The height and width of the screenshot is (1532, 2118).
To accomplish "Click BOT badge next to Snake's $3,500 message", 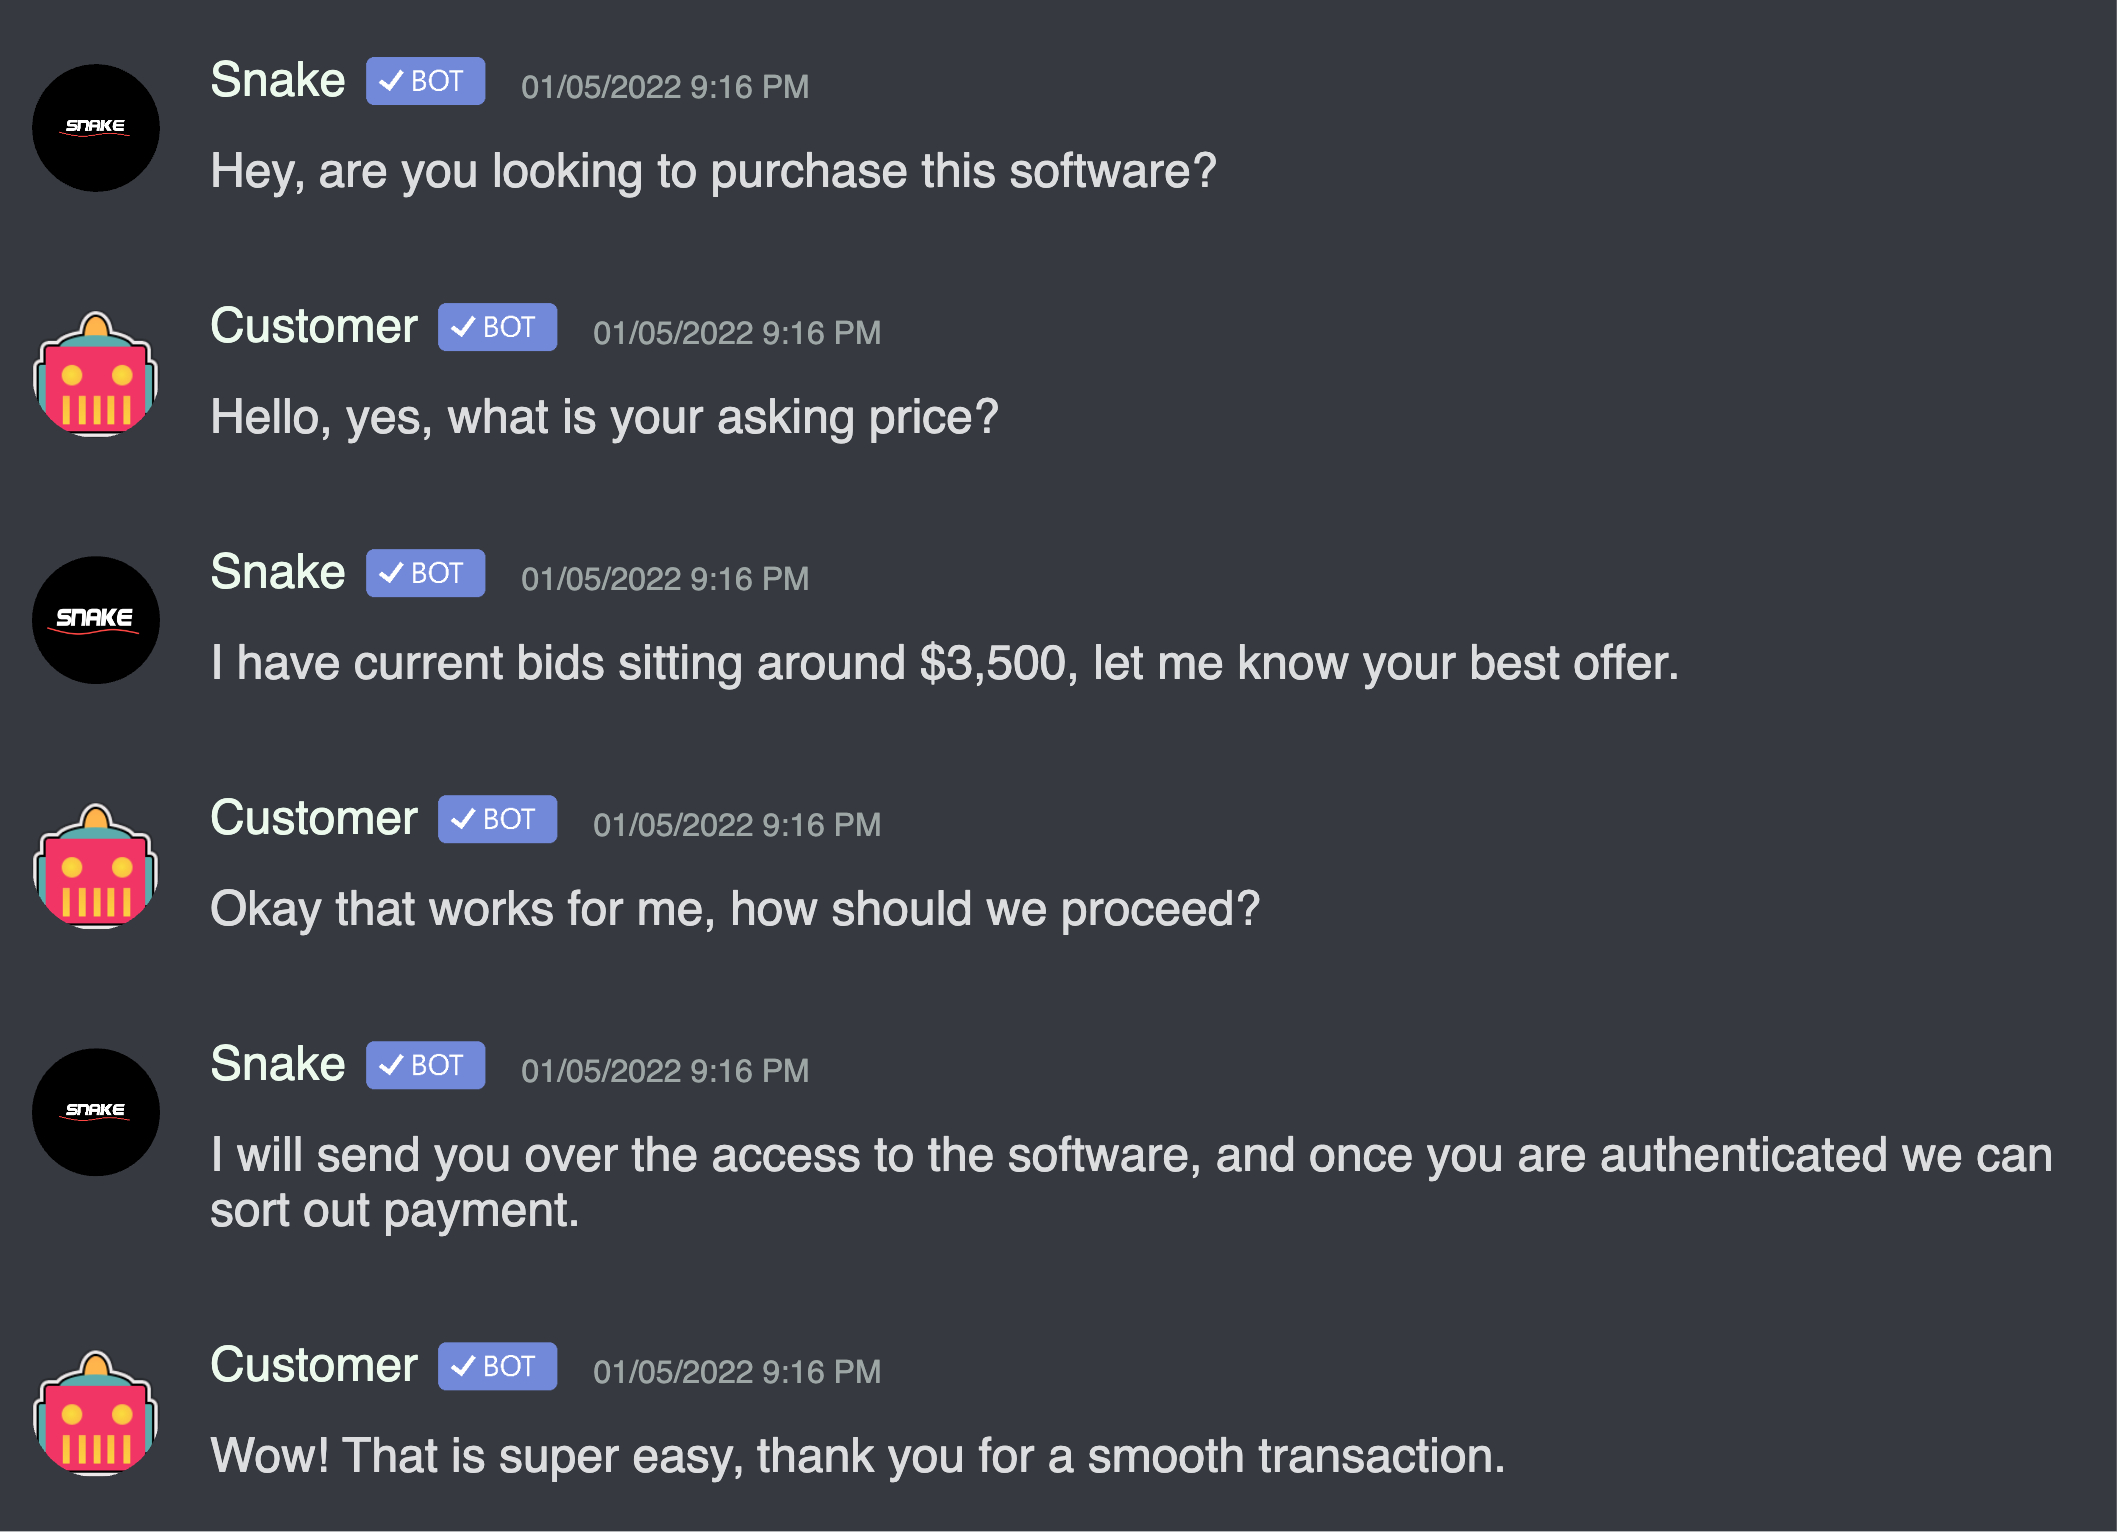I will tap(425, 573).
